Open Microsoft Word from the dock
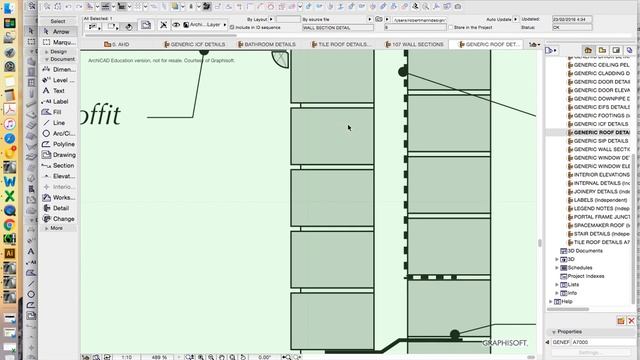 pyautogui.click(x=9, y=182)
